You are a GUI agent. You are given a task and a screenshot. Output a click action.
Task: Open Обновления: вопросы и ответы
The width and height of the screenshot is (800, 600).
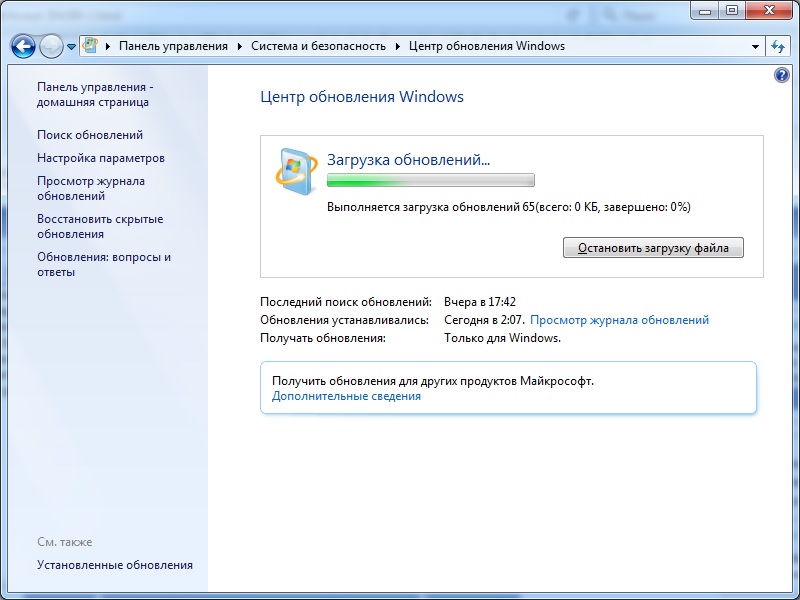click(104, 264)
